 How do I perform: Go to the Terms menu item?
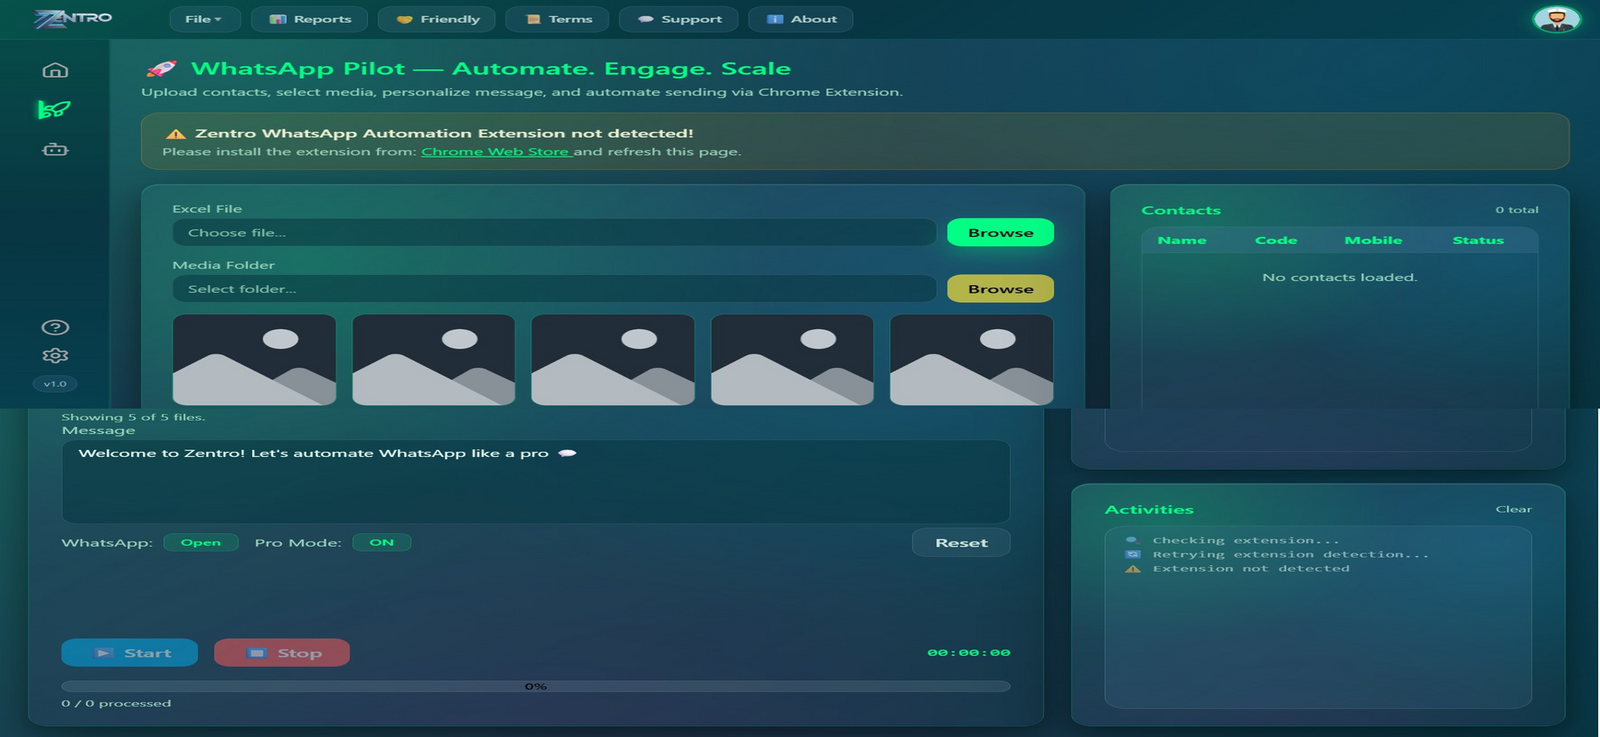559,19
